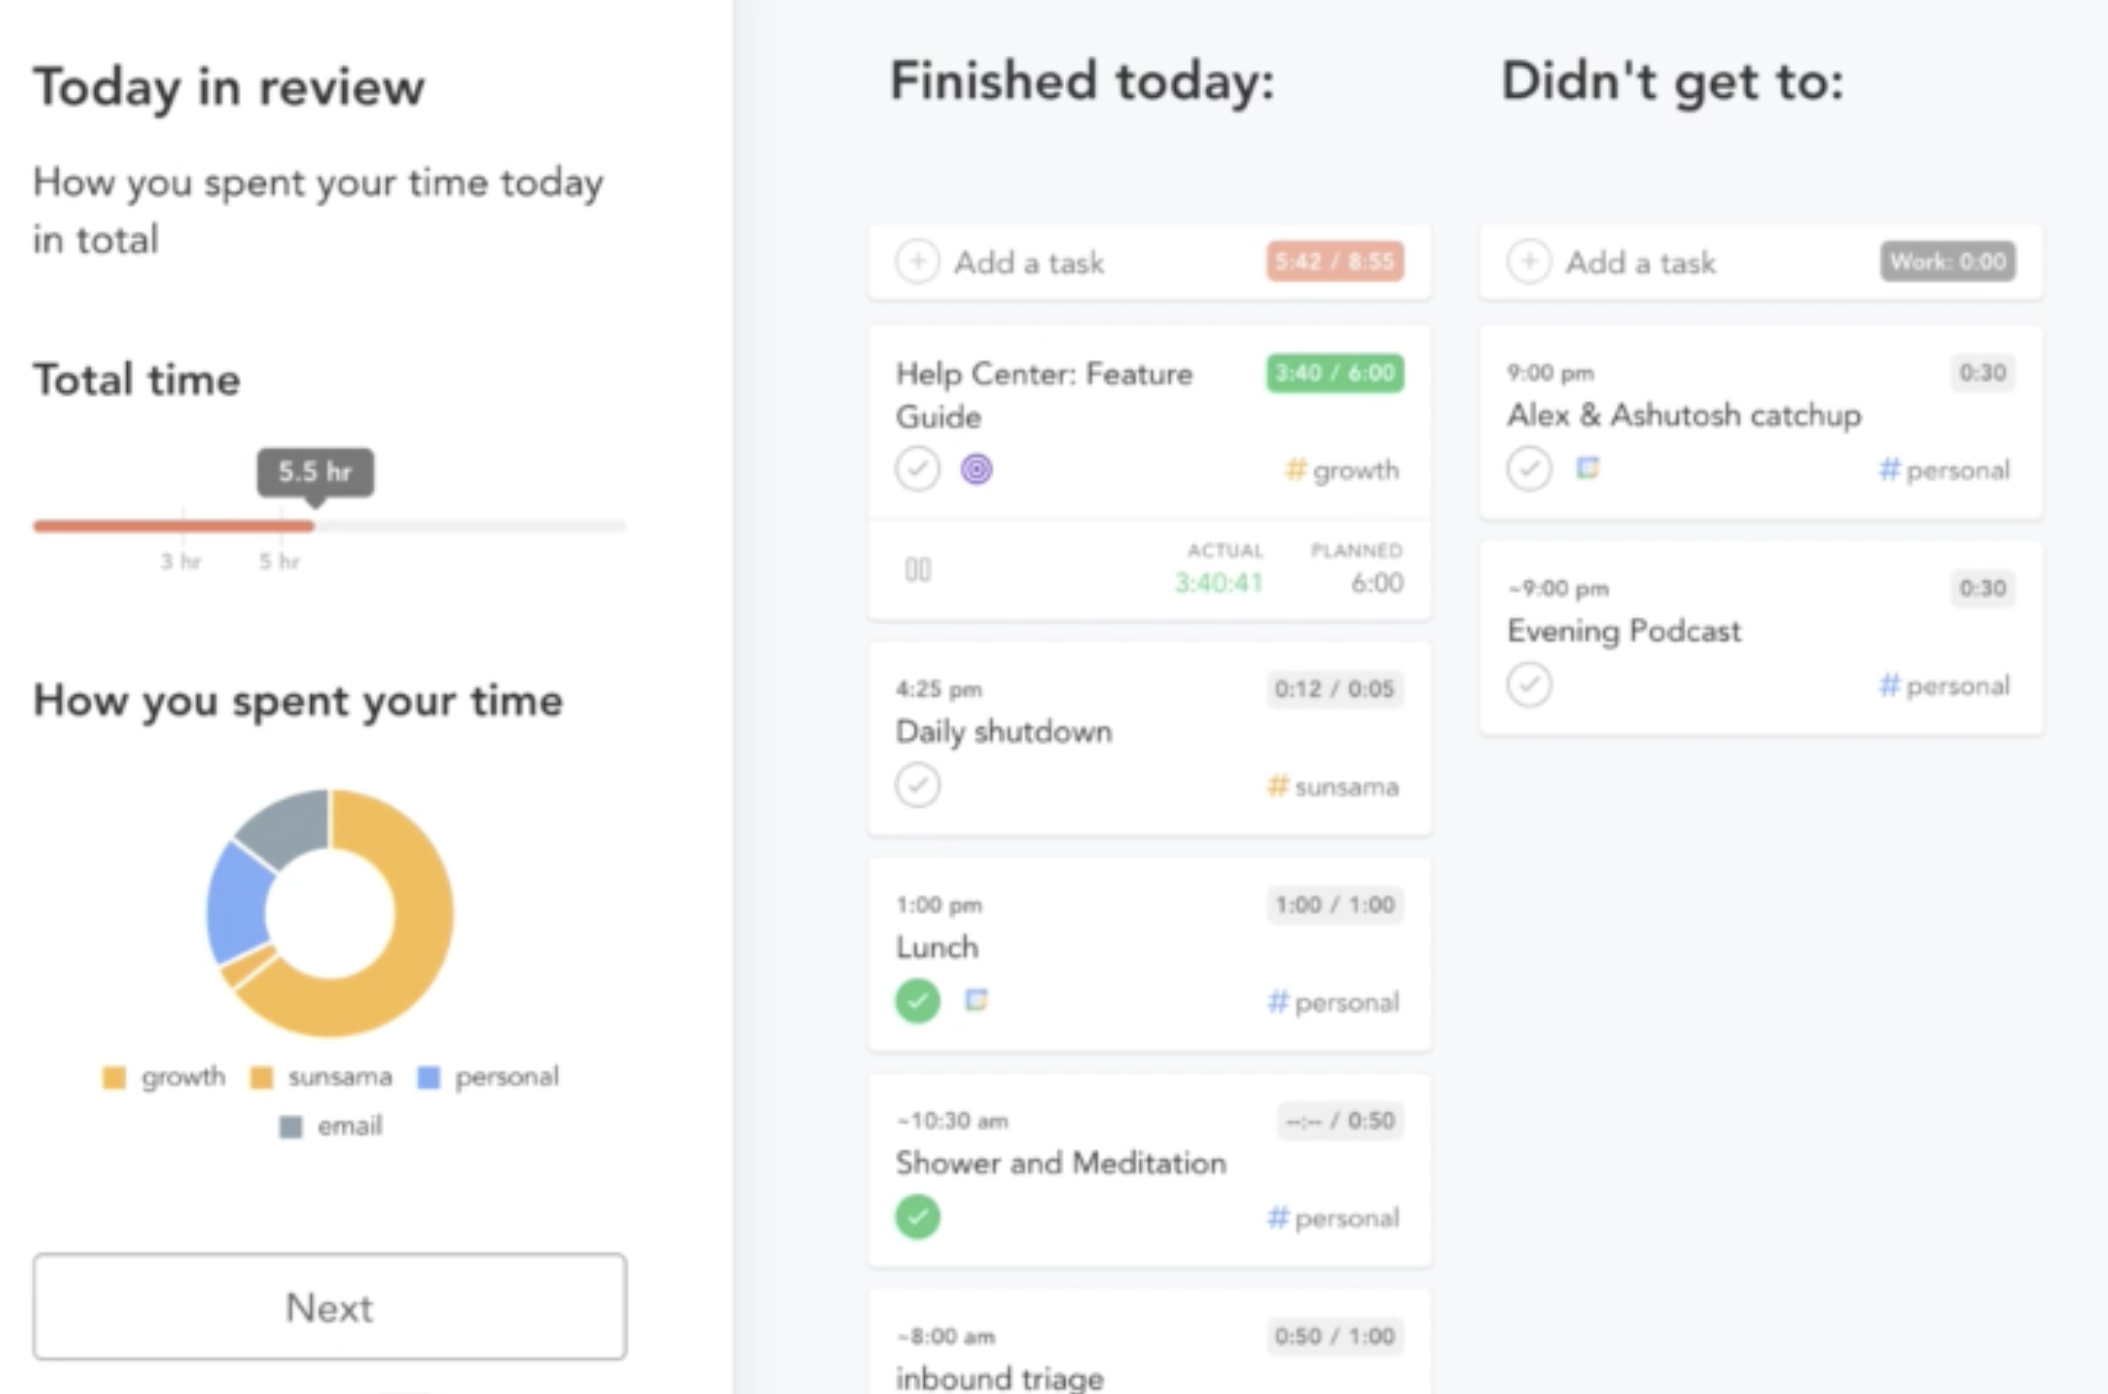This screenshot has height=1394, width=2108.
Task: Mark Evening Podcast as done
Action: click(1529, 685)
